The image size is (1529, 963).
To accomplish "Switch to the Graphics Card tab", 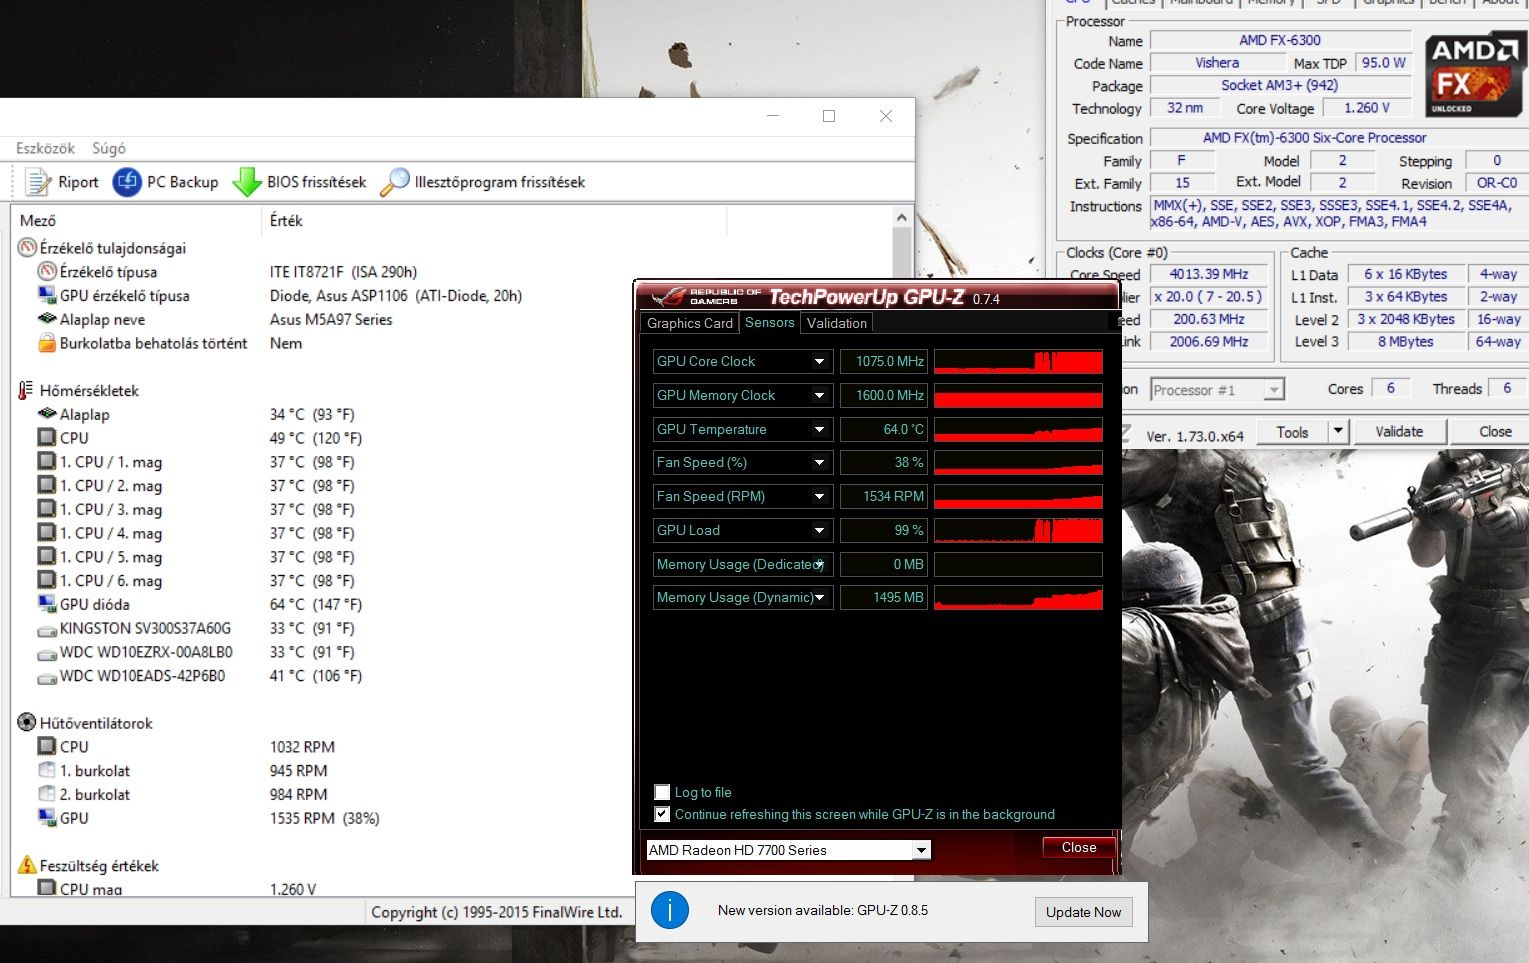I will 690,323.
